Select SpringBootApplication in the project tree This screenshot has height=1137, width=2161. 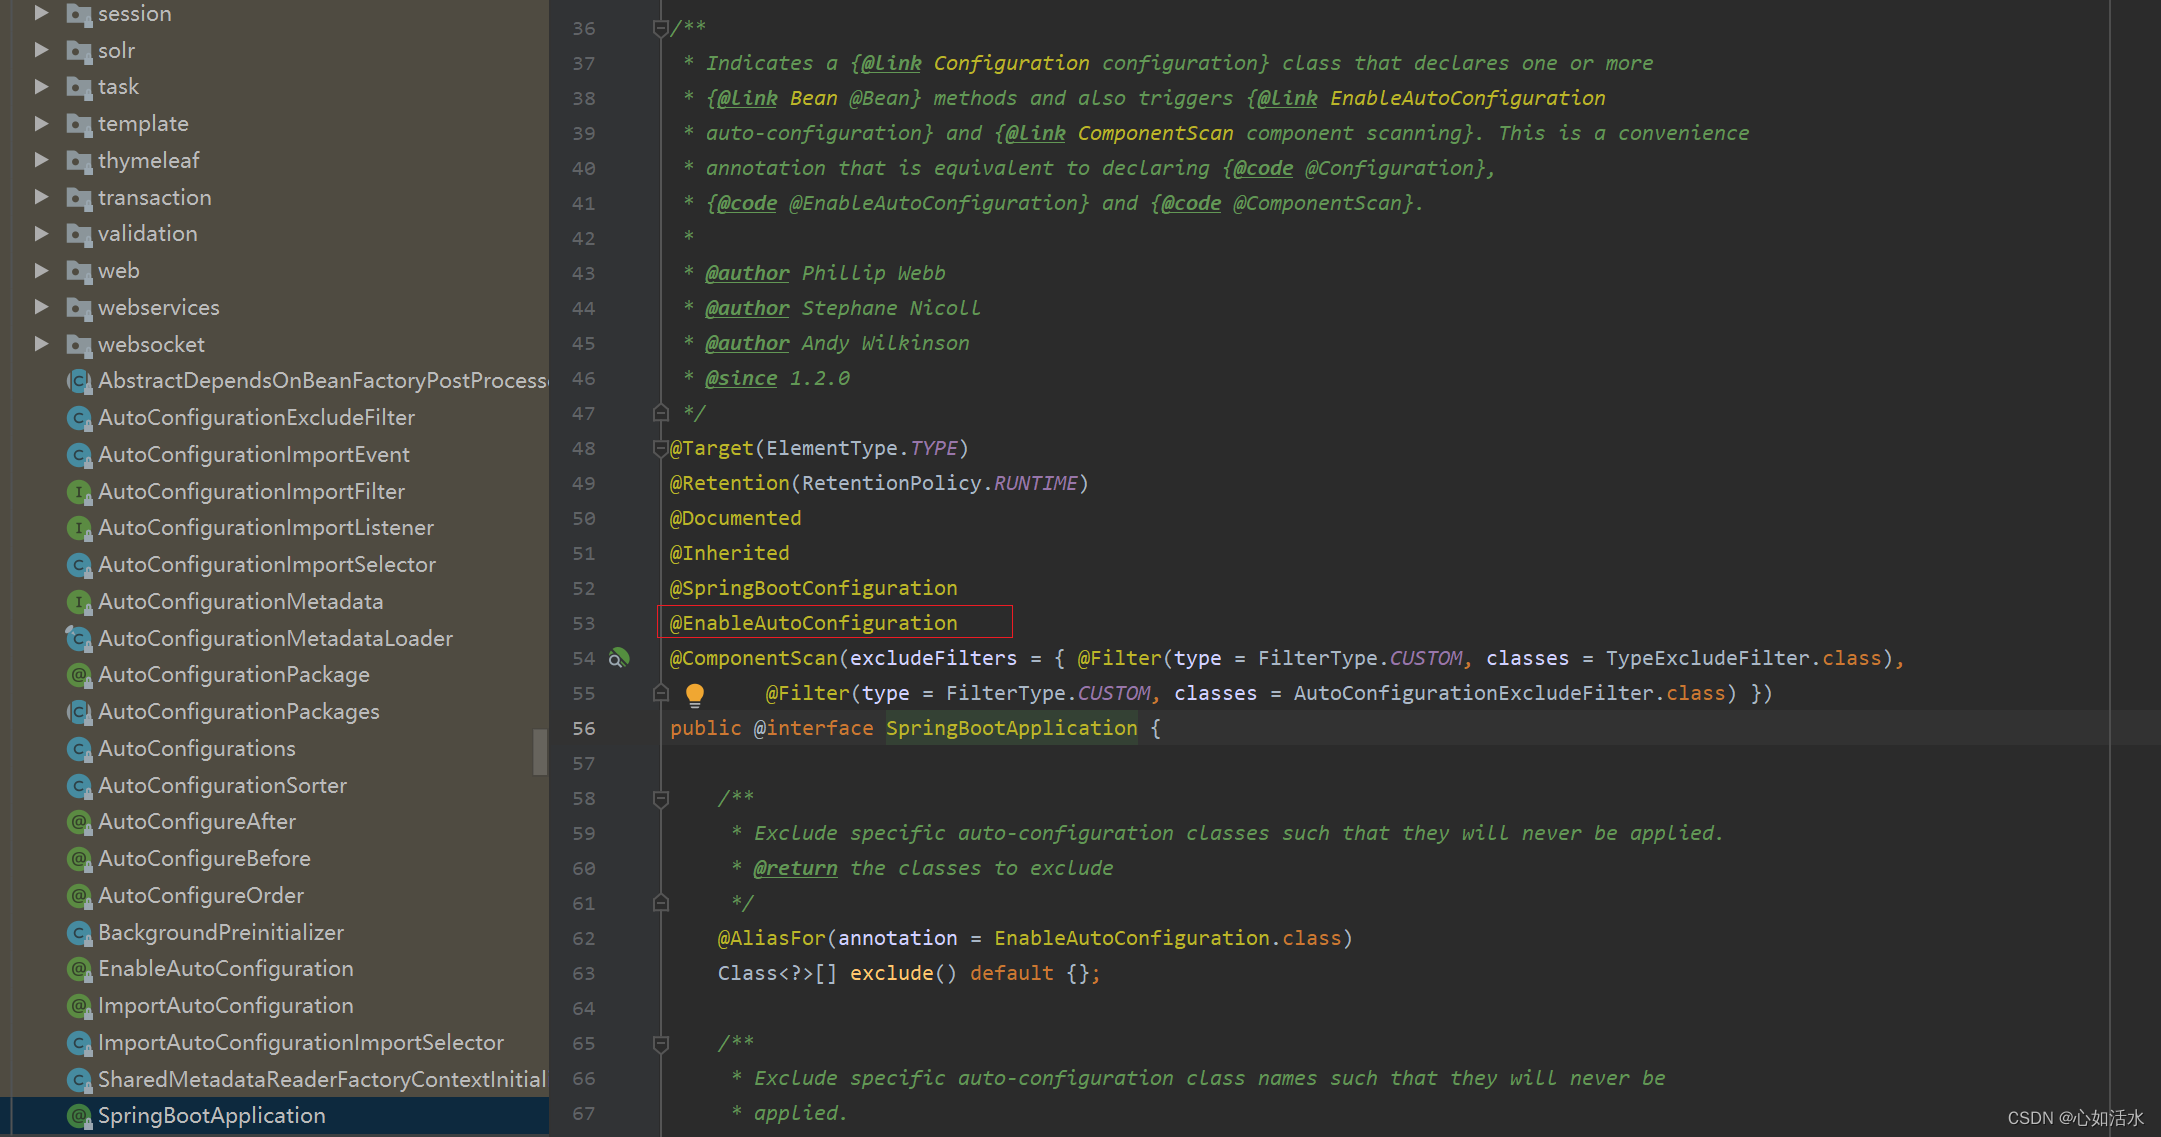point(211,1116)
